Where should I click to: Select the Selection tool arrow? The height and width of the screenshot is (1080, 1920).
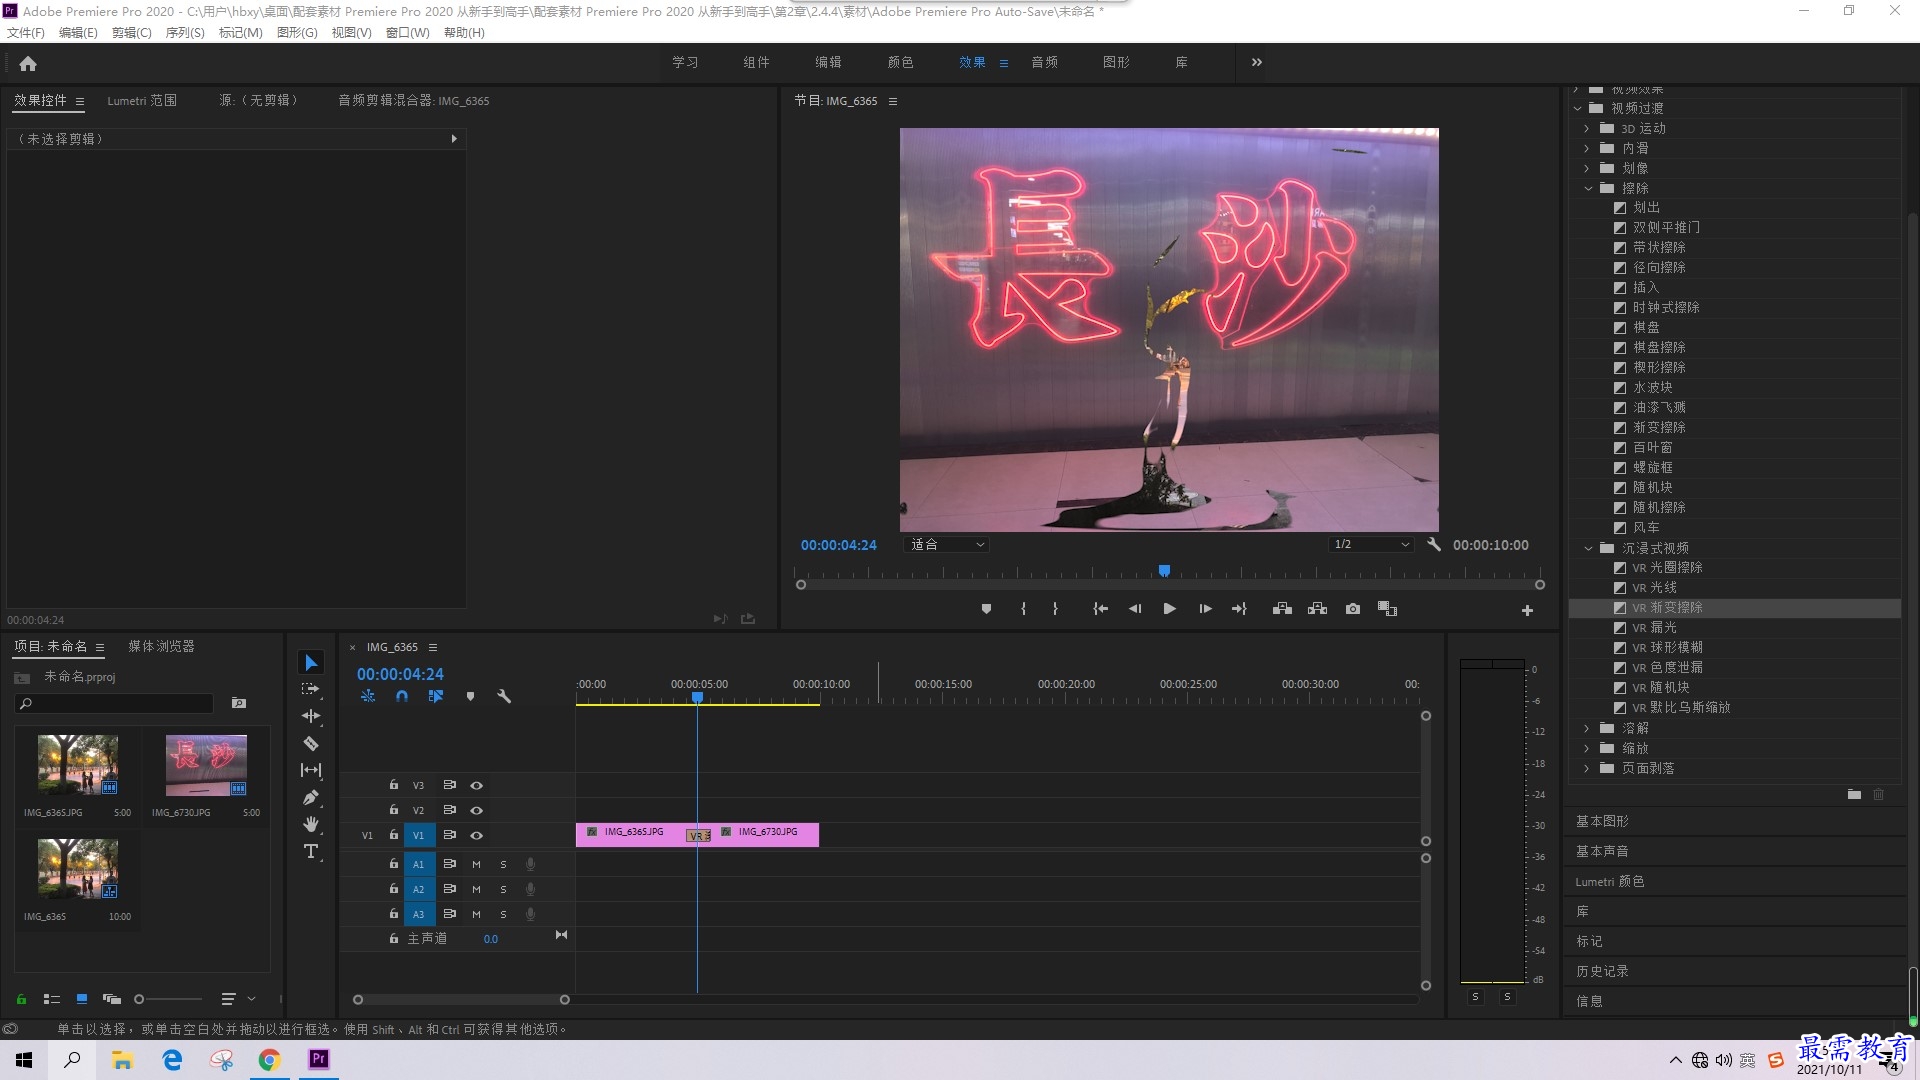click(311, 663)
